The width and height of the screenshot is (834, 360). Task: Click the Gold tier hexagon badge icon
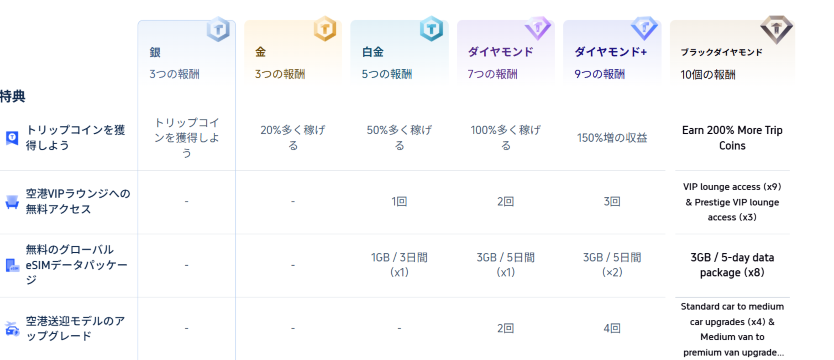point(324,29)
